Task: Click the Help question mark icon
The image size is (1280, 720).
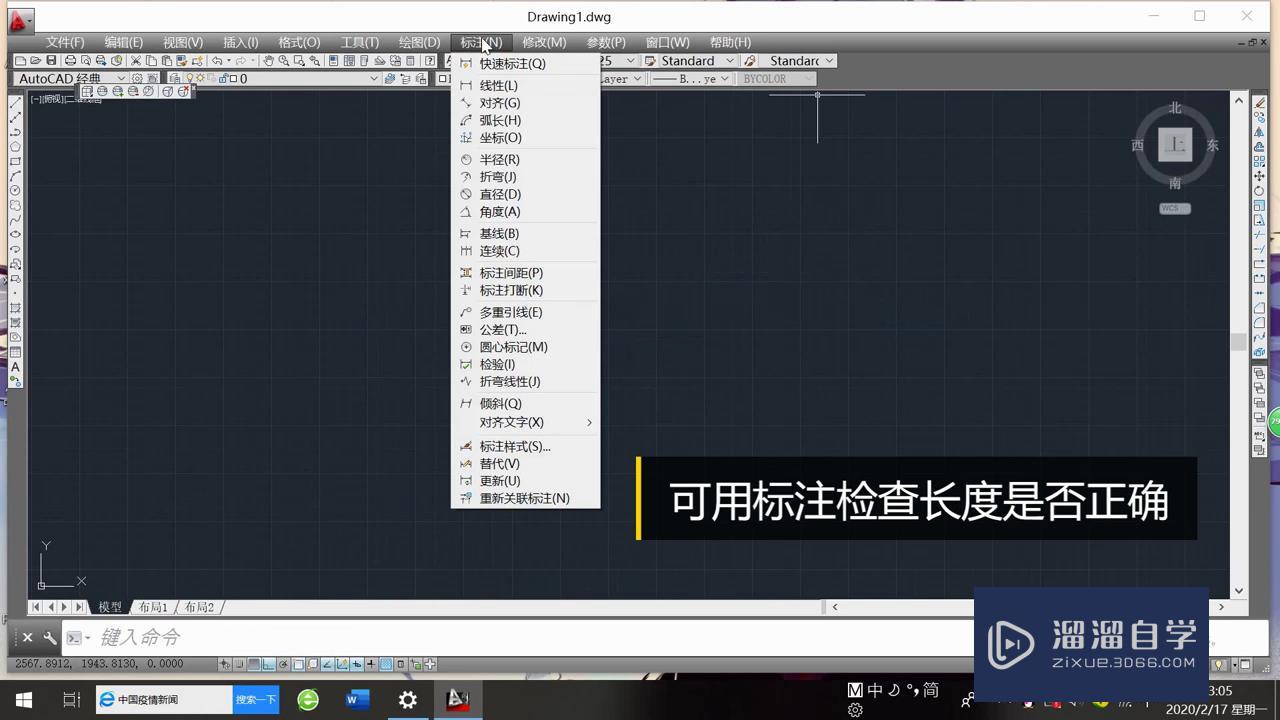Action: tap(429, 61)
